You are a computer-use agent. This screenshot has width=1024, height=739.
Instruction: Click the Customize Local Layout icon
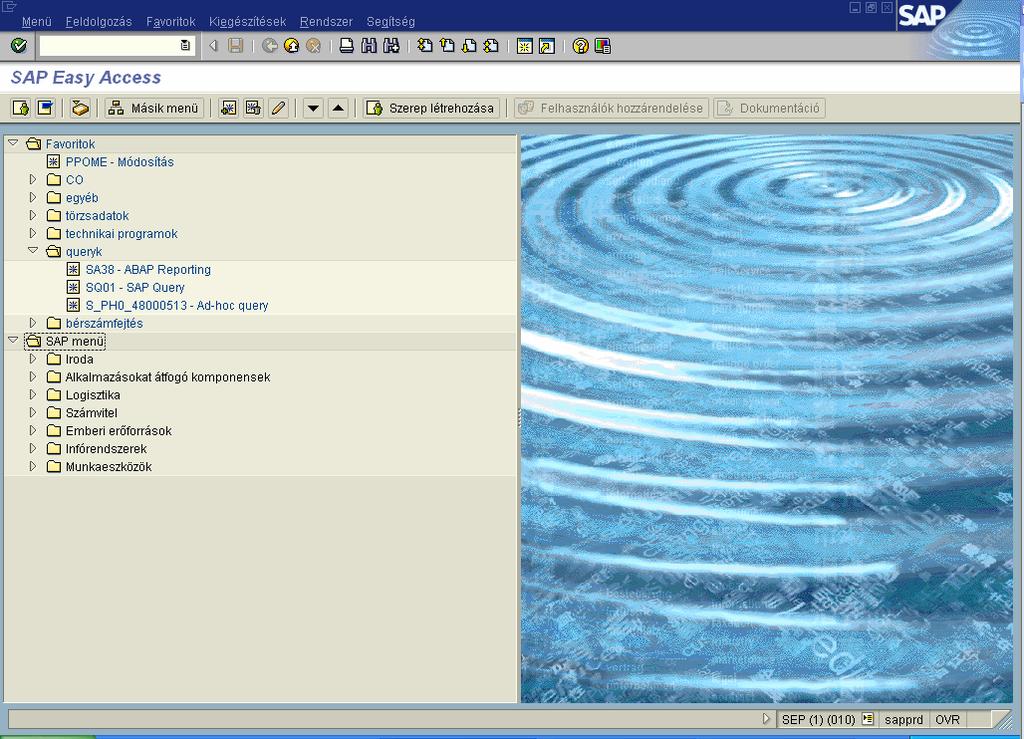coord(603,46)
